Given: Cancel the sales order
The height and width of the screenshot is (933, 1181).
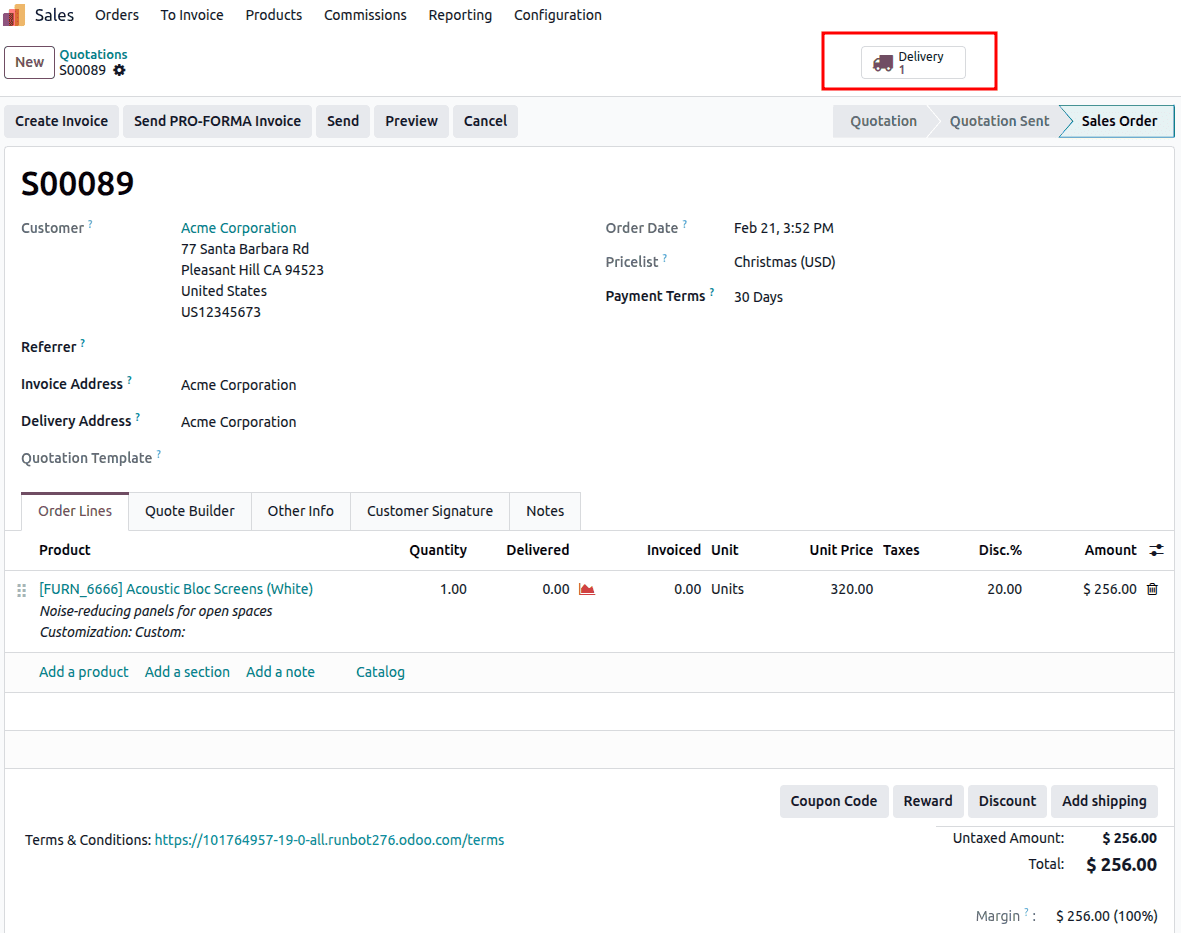Looking at the screenshot, I should click(485, 121).
